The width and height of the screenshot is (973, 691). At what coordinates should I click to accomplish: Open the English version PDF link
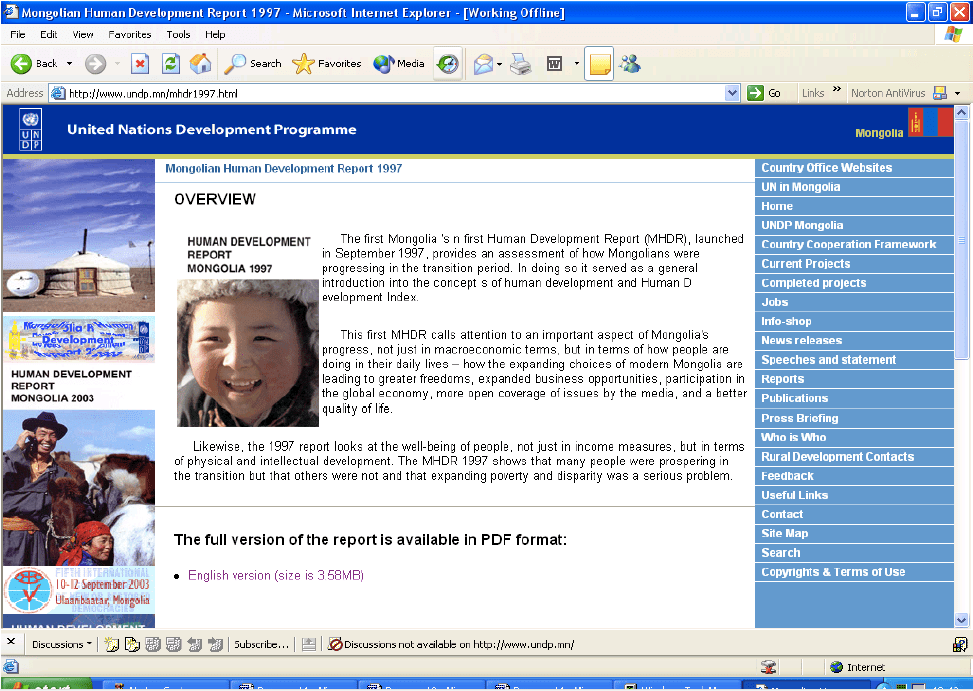[x=275, y=575]
